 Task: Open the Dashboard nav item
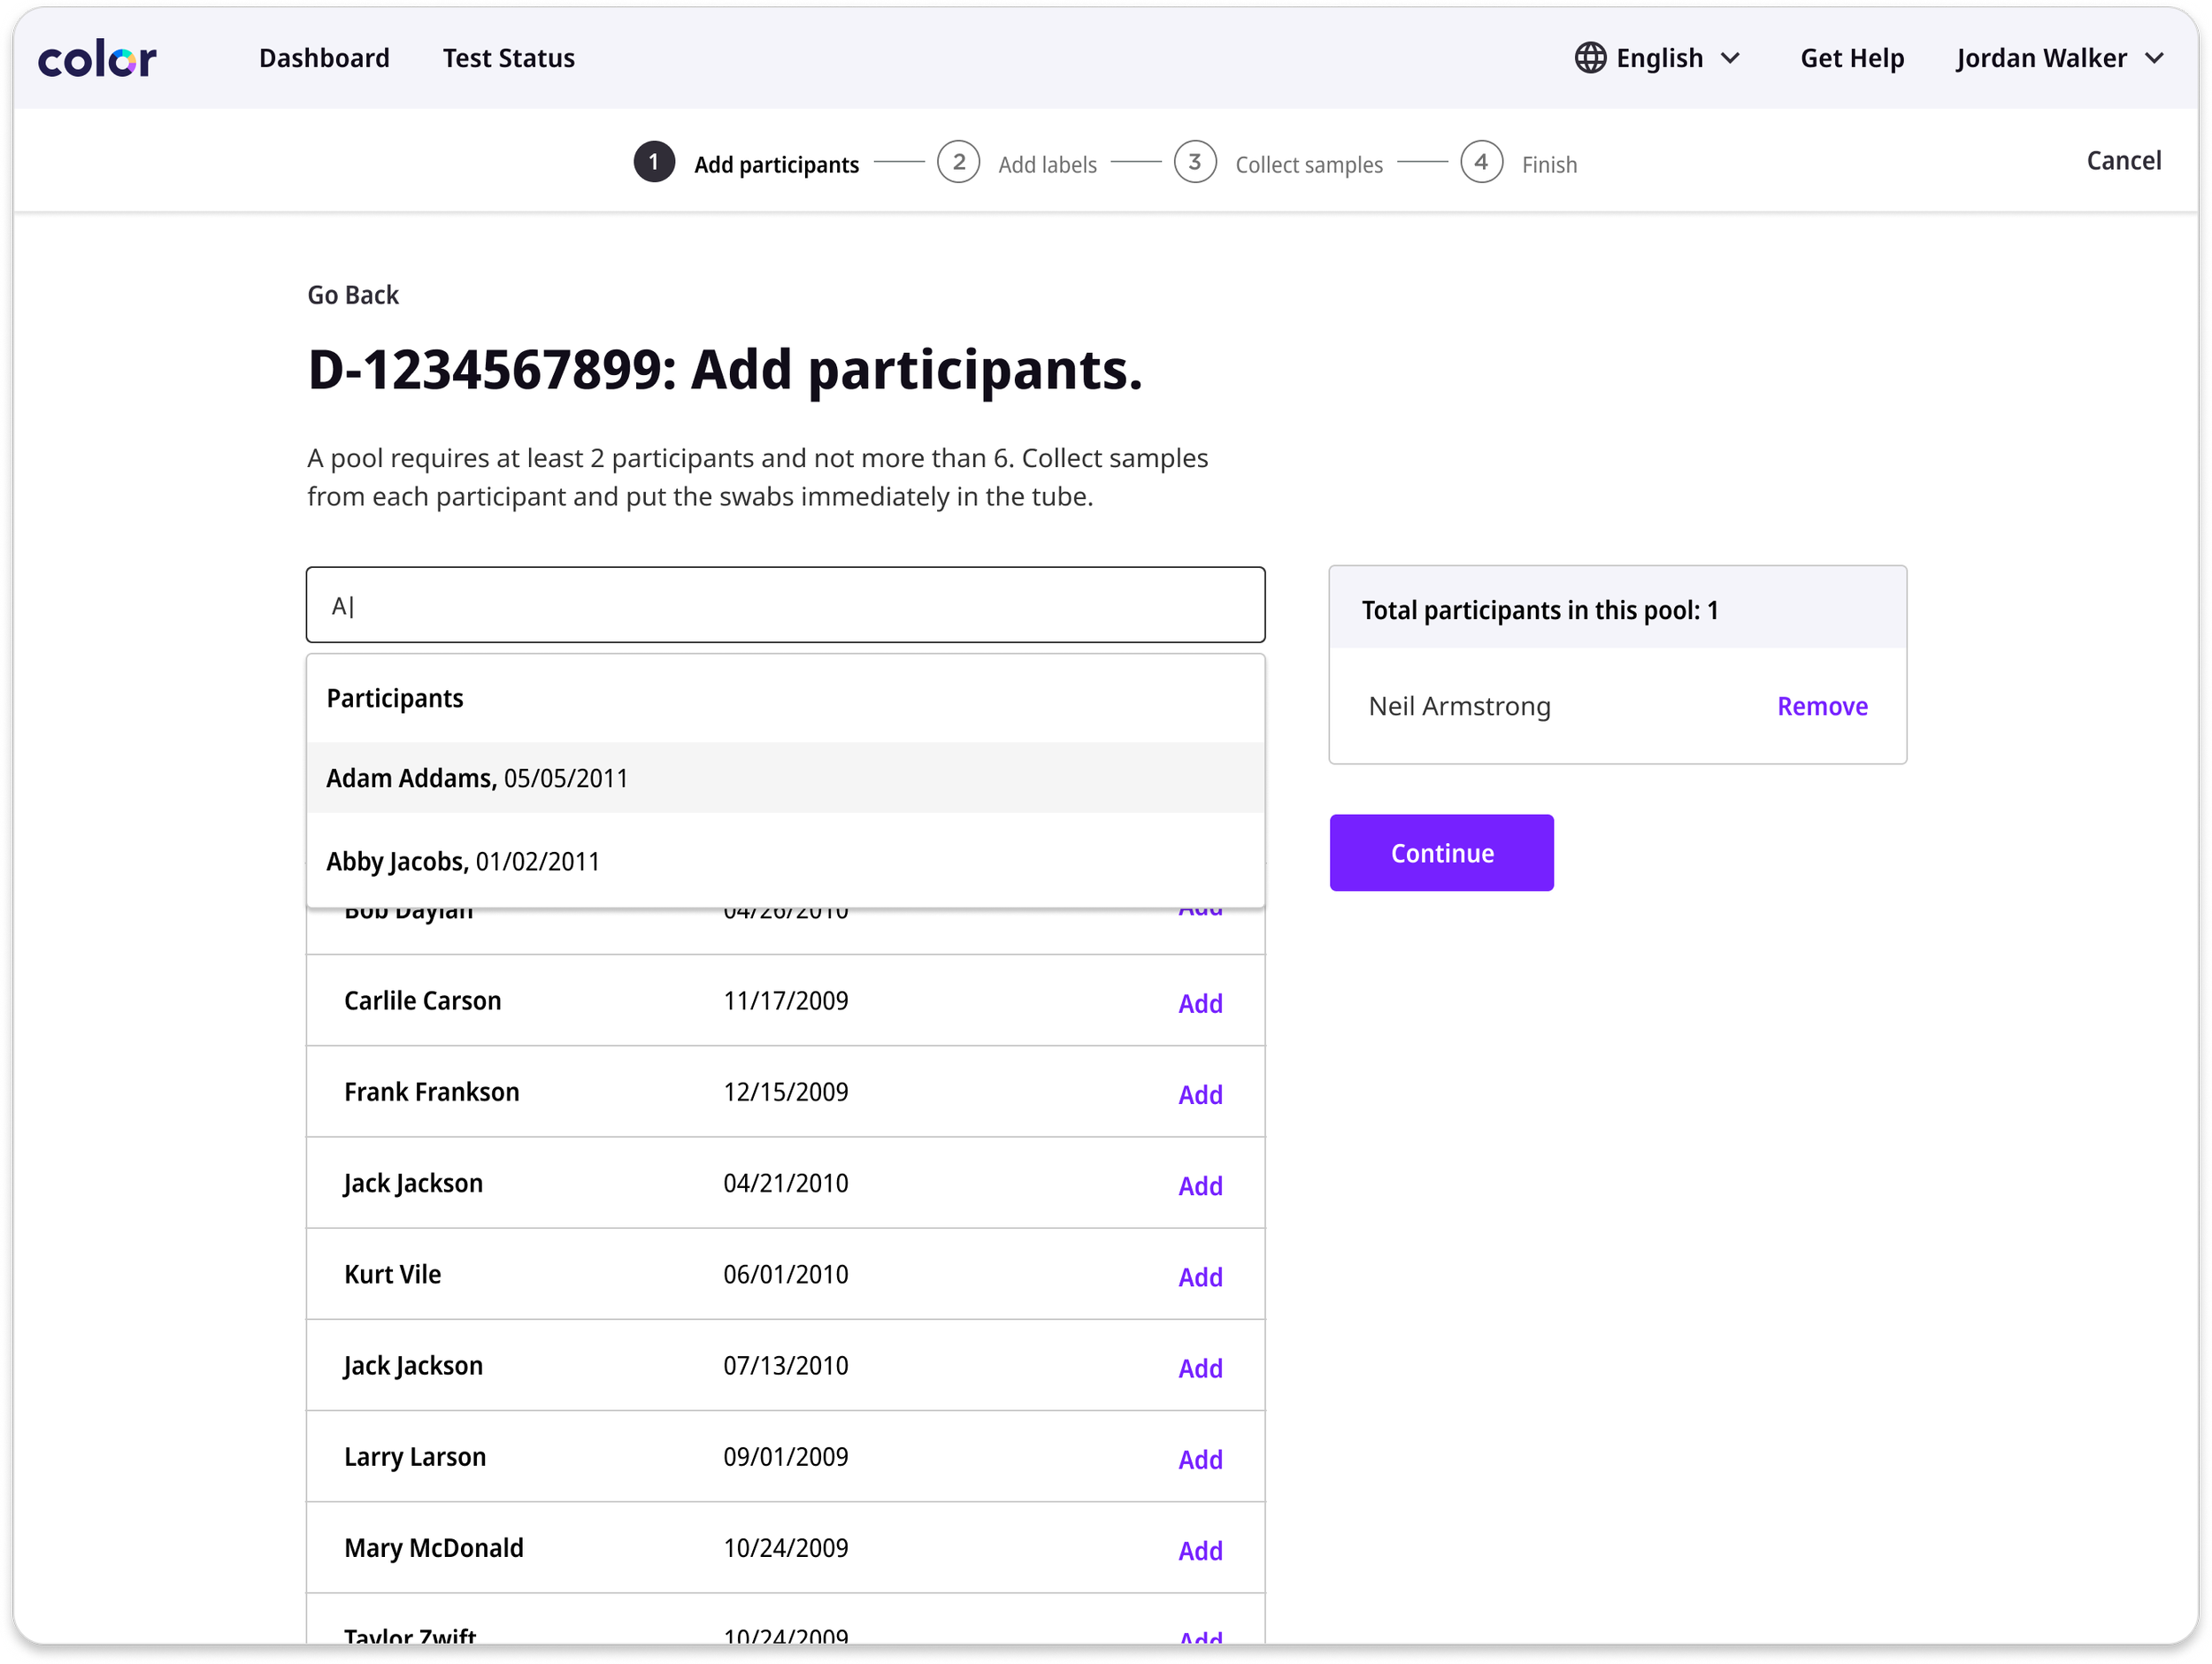tap(324, 58)
